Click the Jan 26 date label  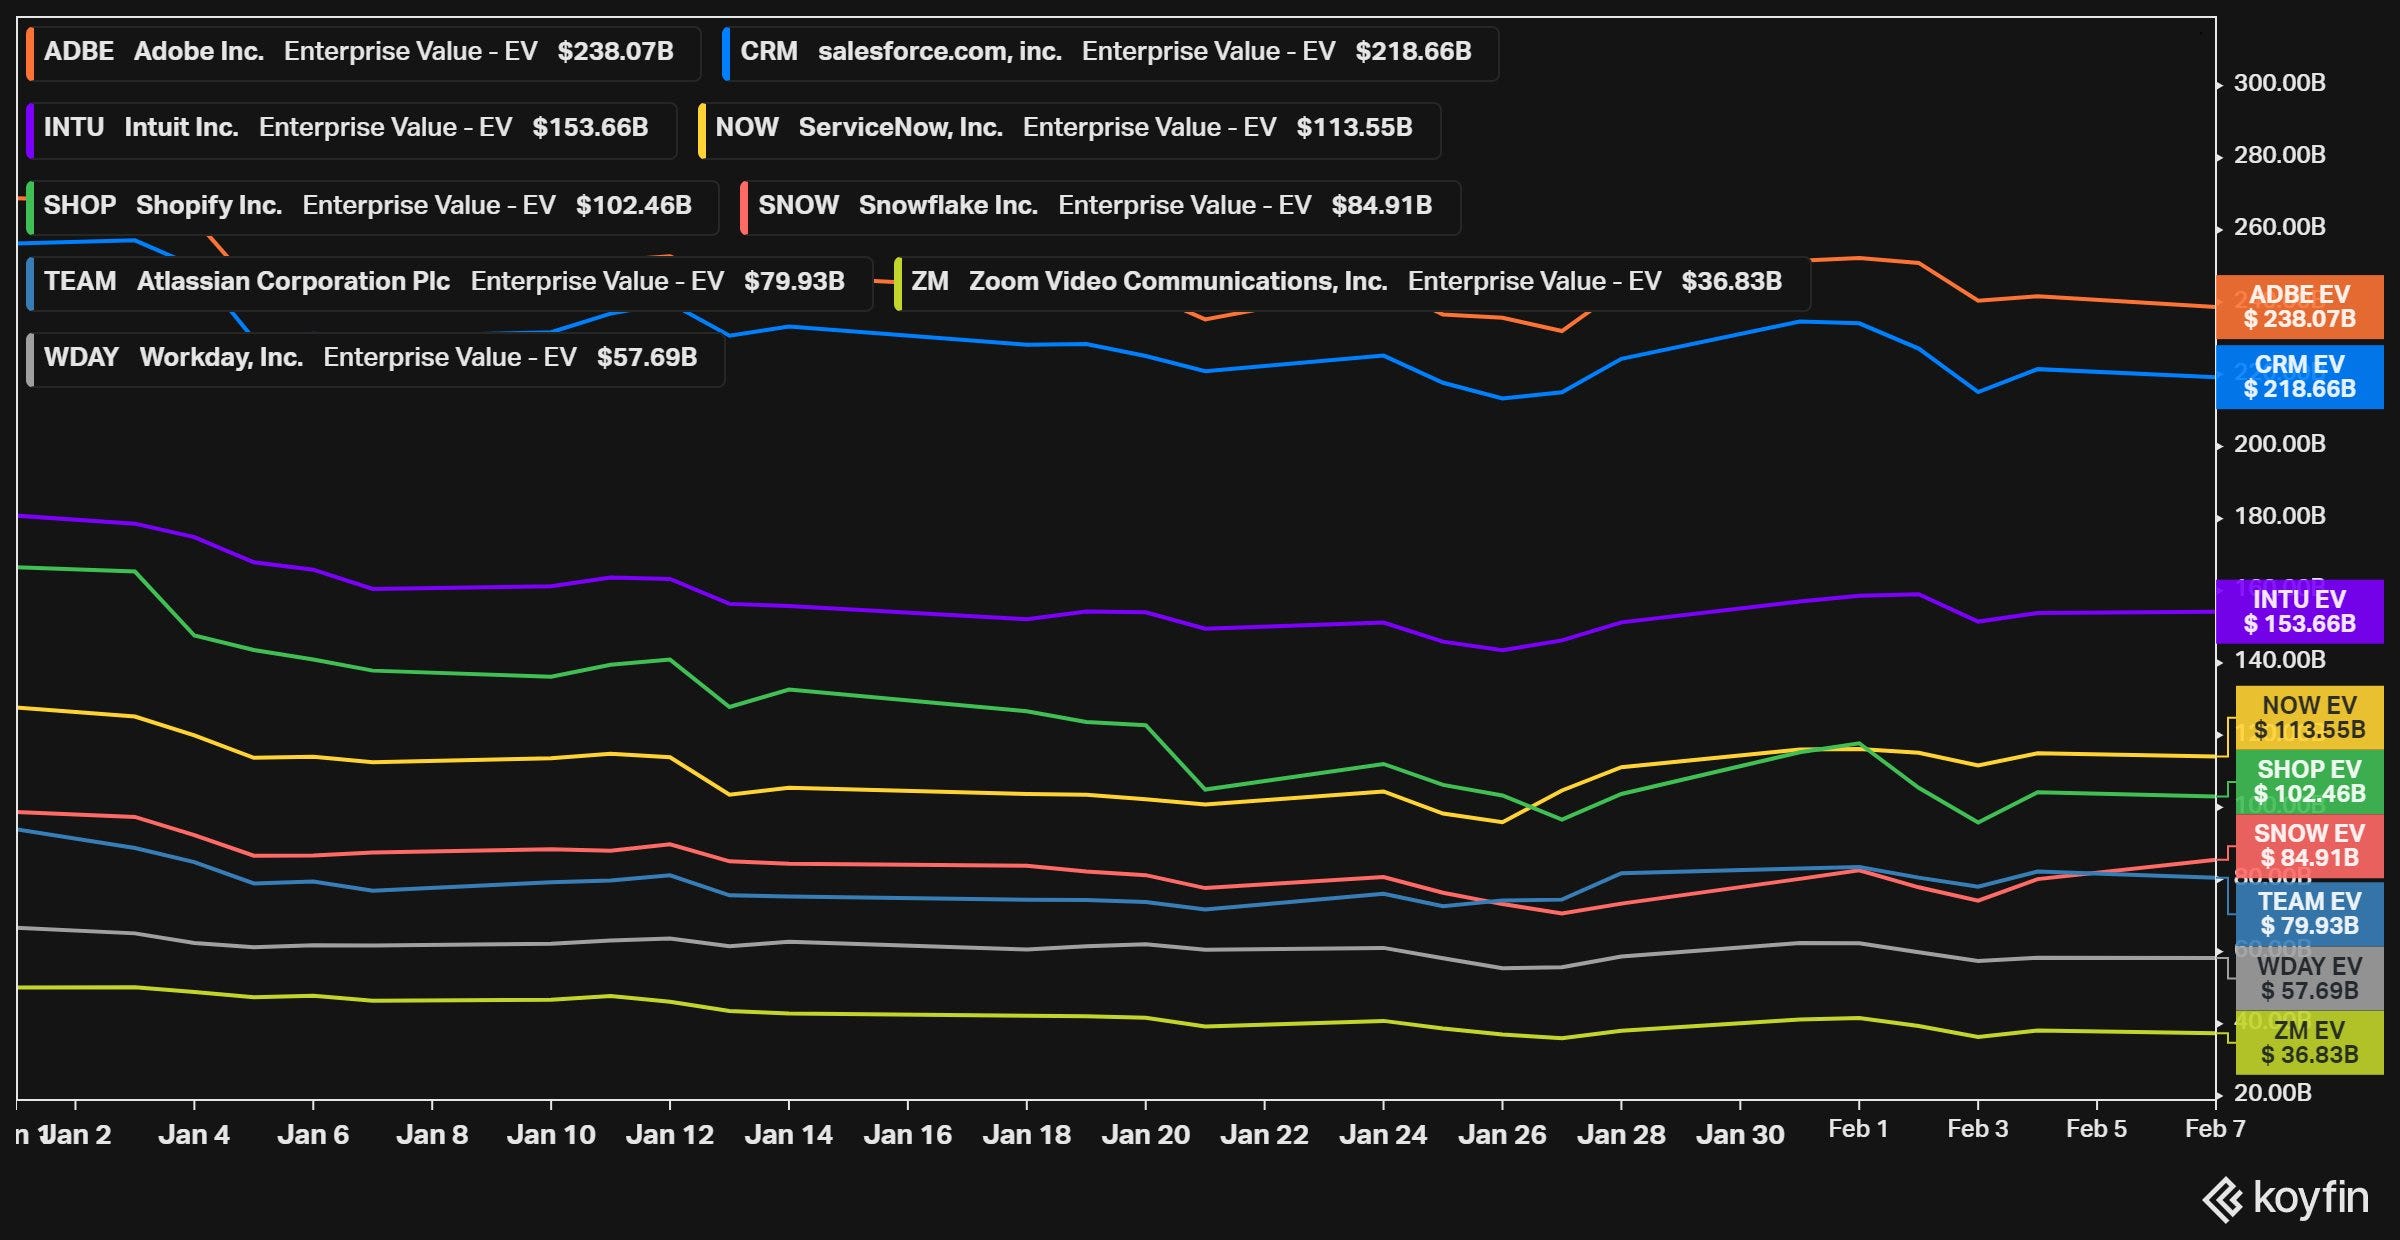(1503, 1135)
